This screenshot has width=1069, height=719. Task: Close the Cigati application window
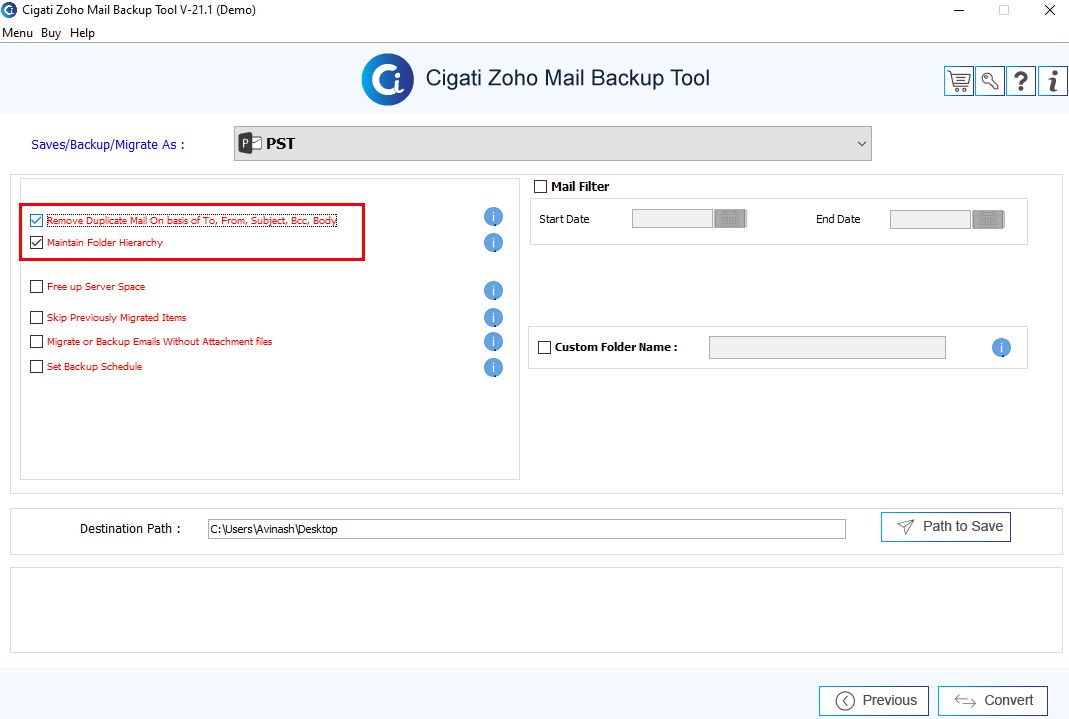[1050, 10]
